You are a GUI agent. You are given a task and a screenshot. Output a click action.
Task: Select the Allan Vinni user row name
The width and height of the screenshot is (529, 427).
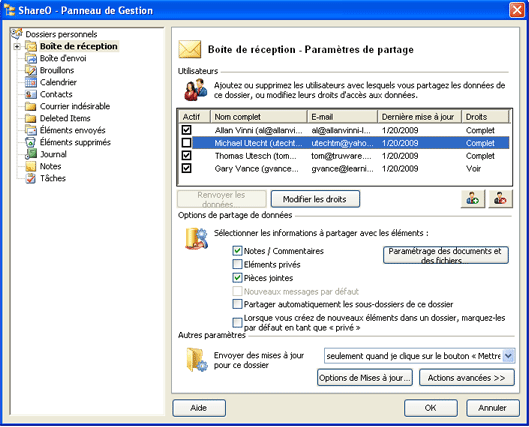coord(258,130)
